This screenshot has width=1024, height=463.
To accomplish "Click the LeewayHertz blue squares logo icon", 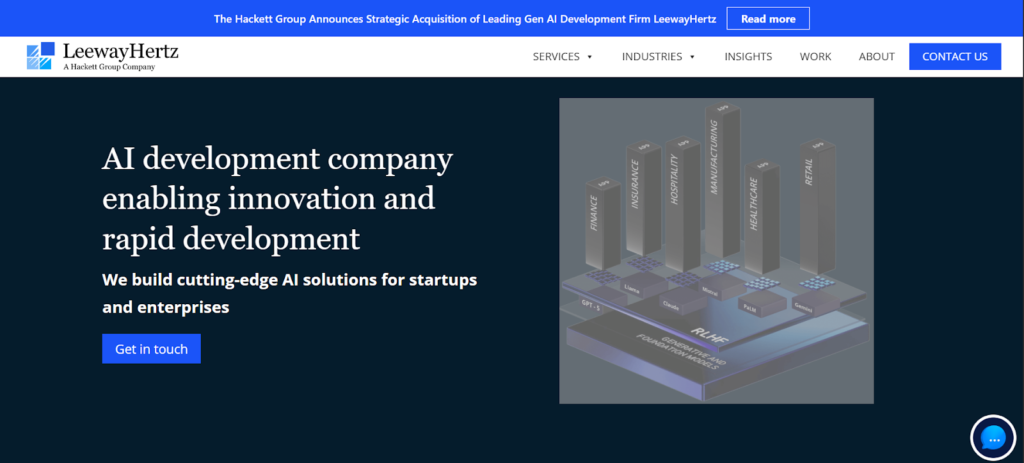I will (x=40, y=56).
